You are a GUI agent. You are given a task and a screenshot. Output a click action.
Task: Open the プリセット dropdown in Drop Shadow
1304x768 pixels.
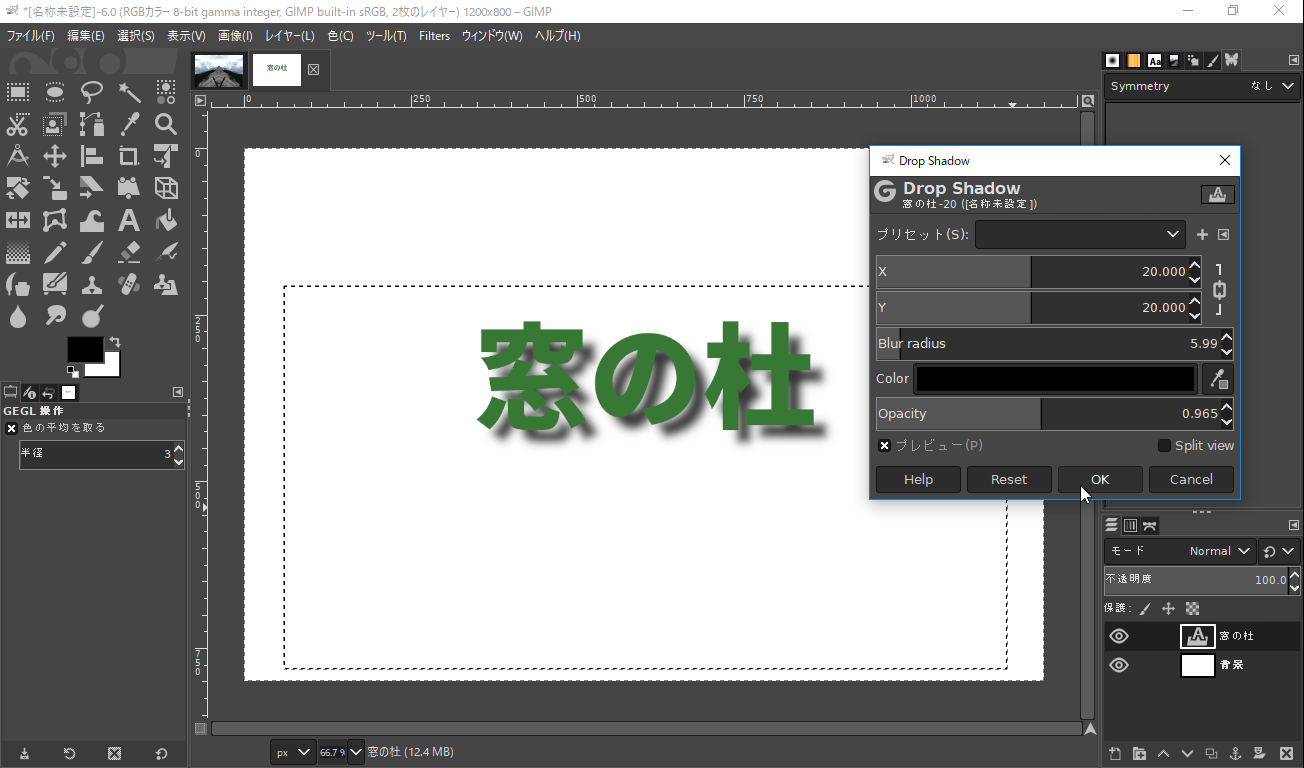1080,234
